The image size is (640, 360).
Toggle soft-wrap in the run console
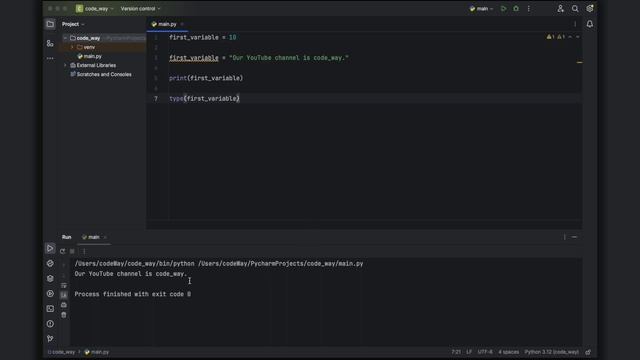click(x=64, y=285)
